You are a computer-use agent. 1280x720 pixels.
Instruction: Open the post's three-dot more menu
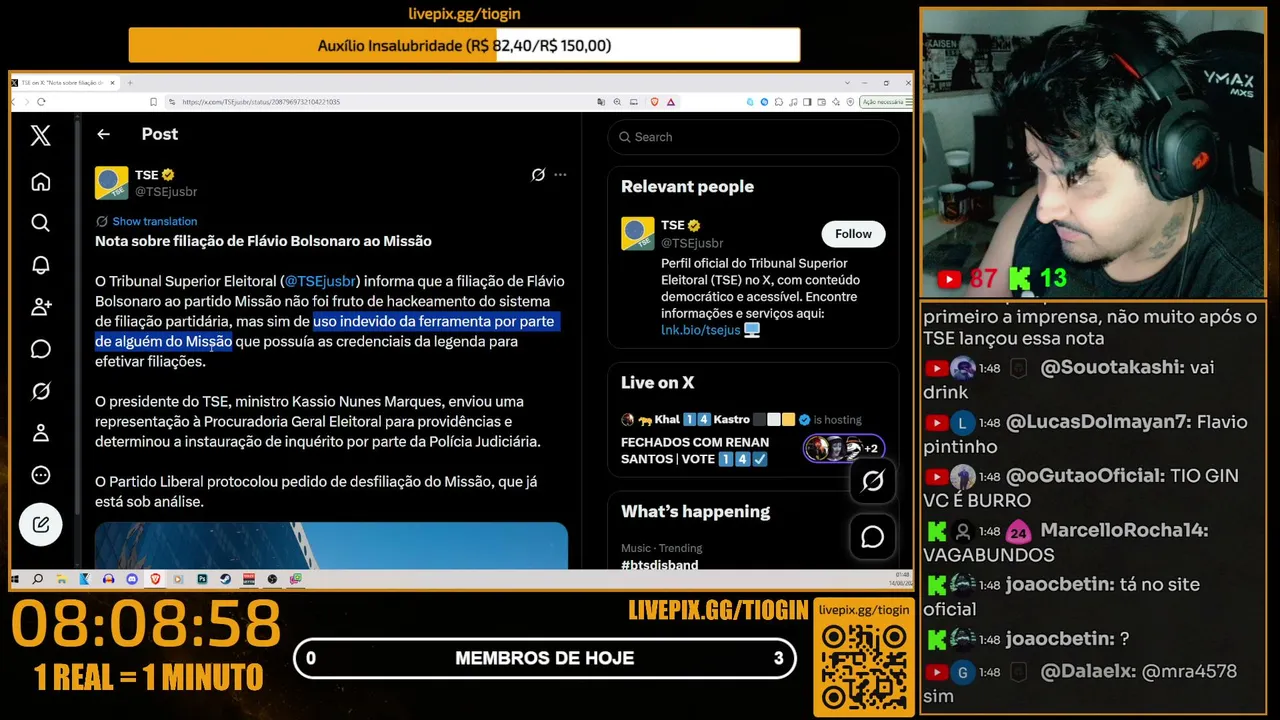click(560, 175)
